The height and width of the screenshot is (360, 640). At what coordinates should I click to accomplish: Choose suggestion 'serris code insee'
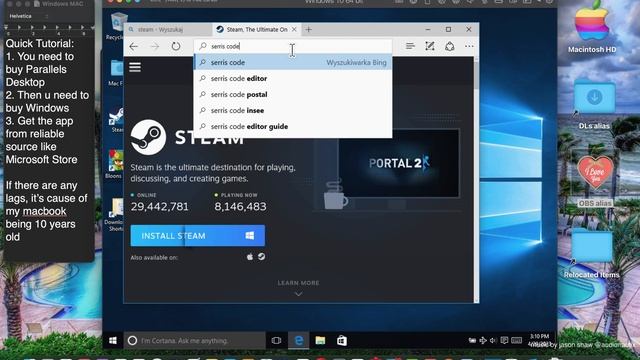293,111
